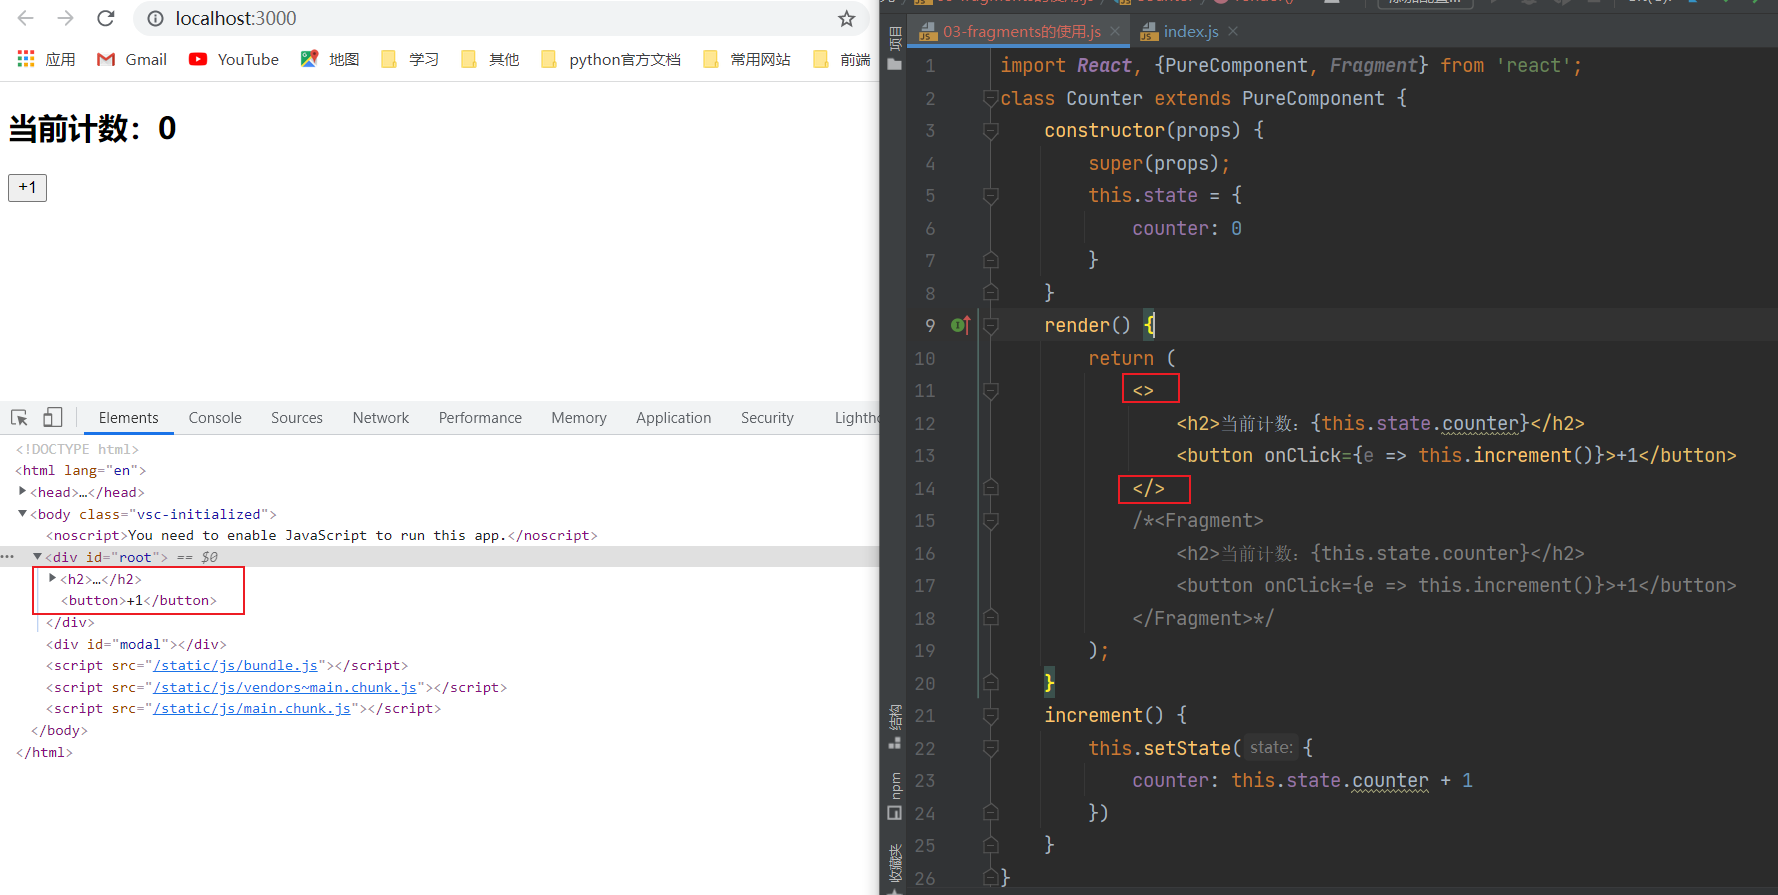Fold the constructor block at line 3
This screenshot has height=895, width=1778.
pos(991,130)
